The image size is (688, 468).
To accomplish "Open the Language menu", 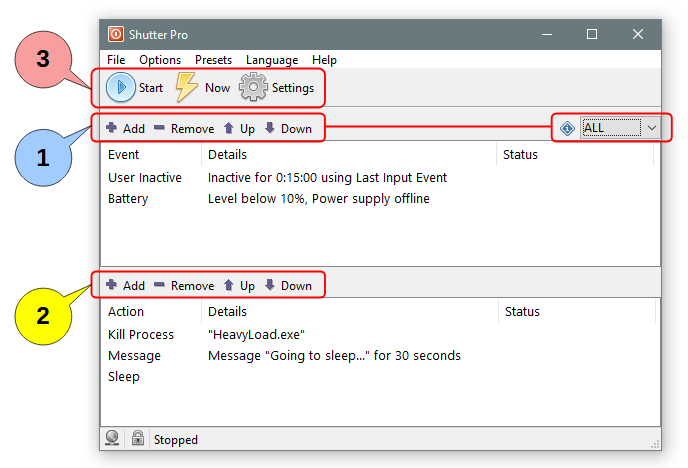I will pos(272,60).
